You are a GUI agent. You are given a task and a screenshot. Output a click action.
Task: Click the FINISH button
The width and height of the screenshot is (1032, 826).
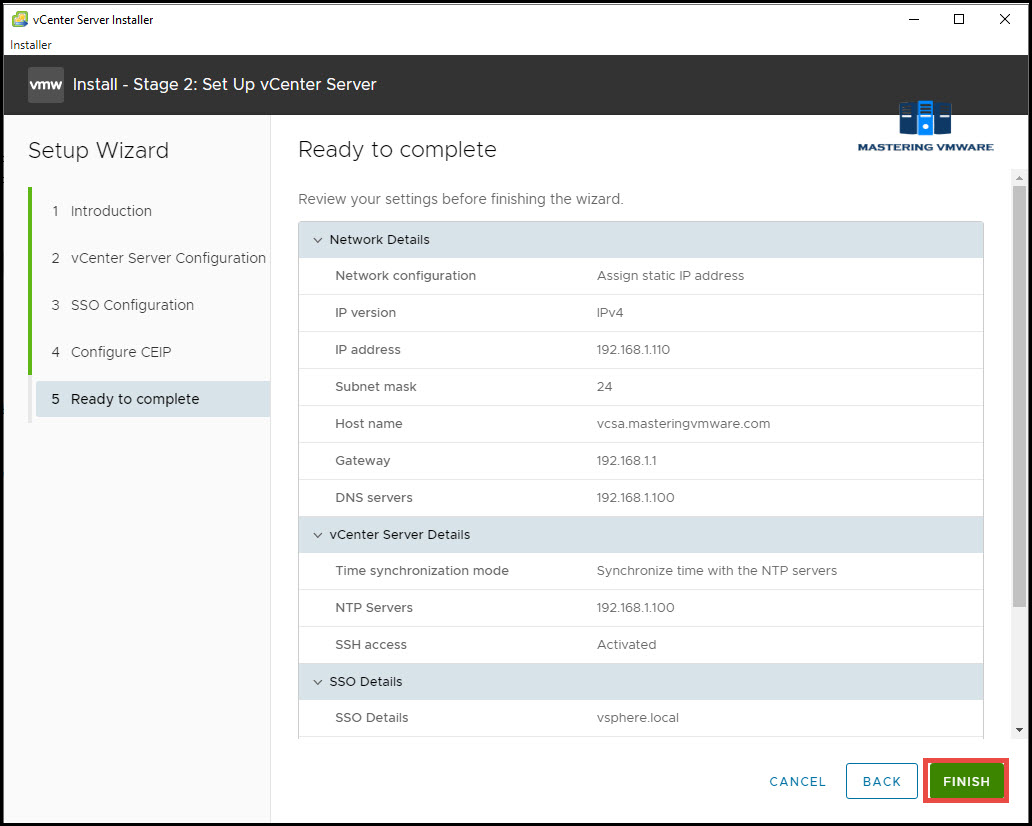pyautogui.click(x=966, y=781)
